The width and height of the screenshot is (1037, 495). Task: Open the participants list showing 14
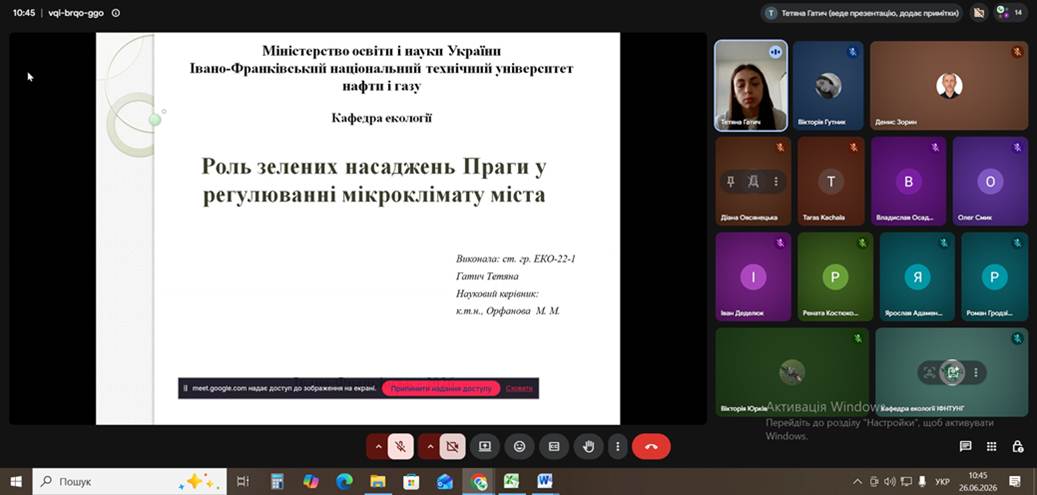point(1011,13)
